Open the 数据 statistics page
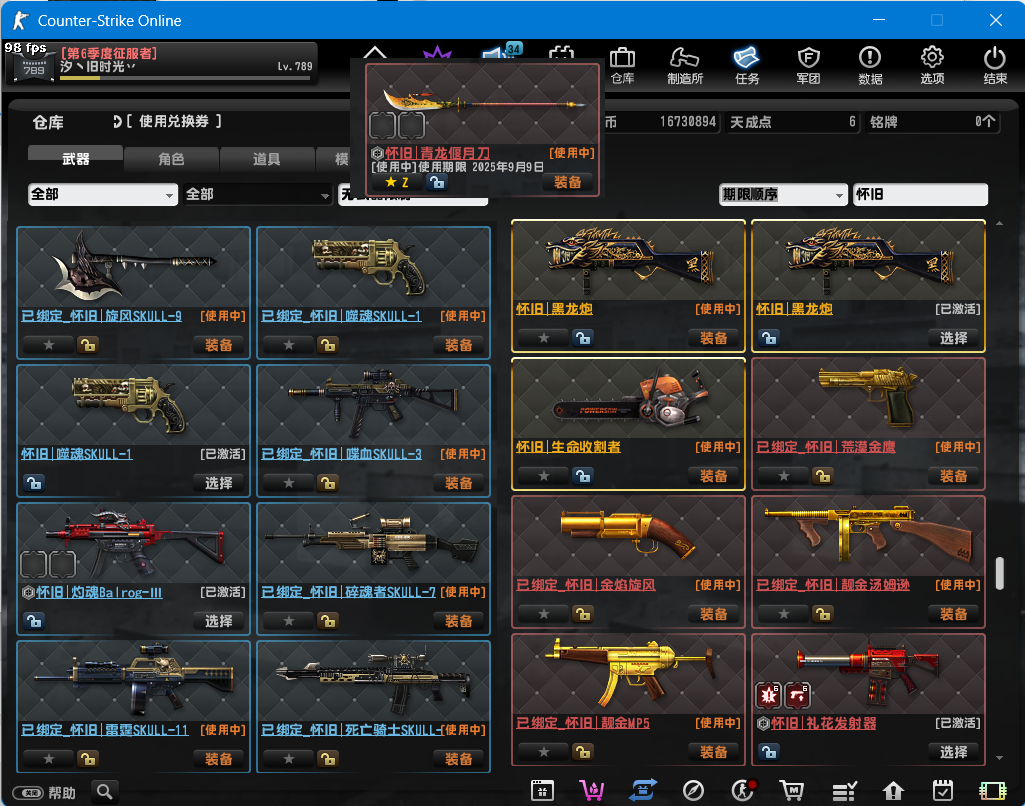The height and width of the screenshot is (806, 1025). pyautogui.click(x=870, y=65)
